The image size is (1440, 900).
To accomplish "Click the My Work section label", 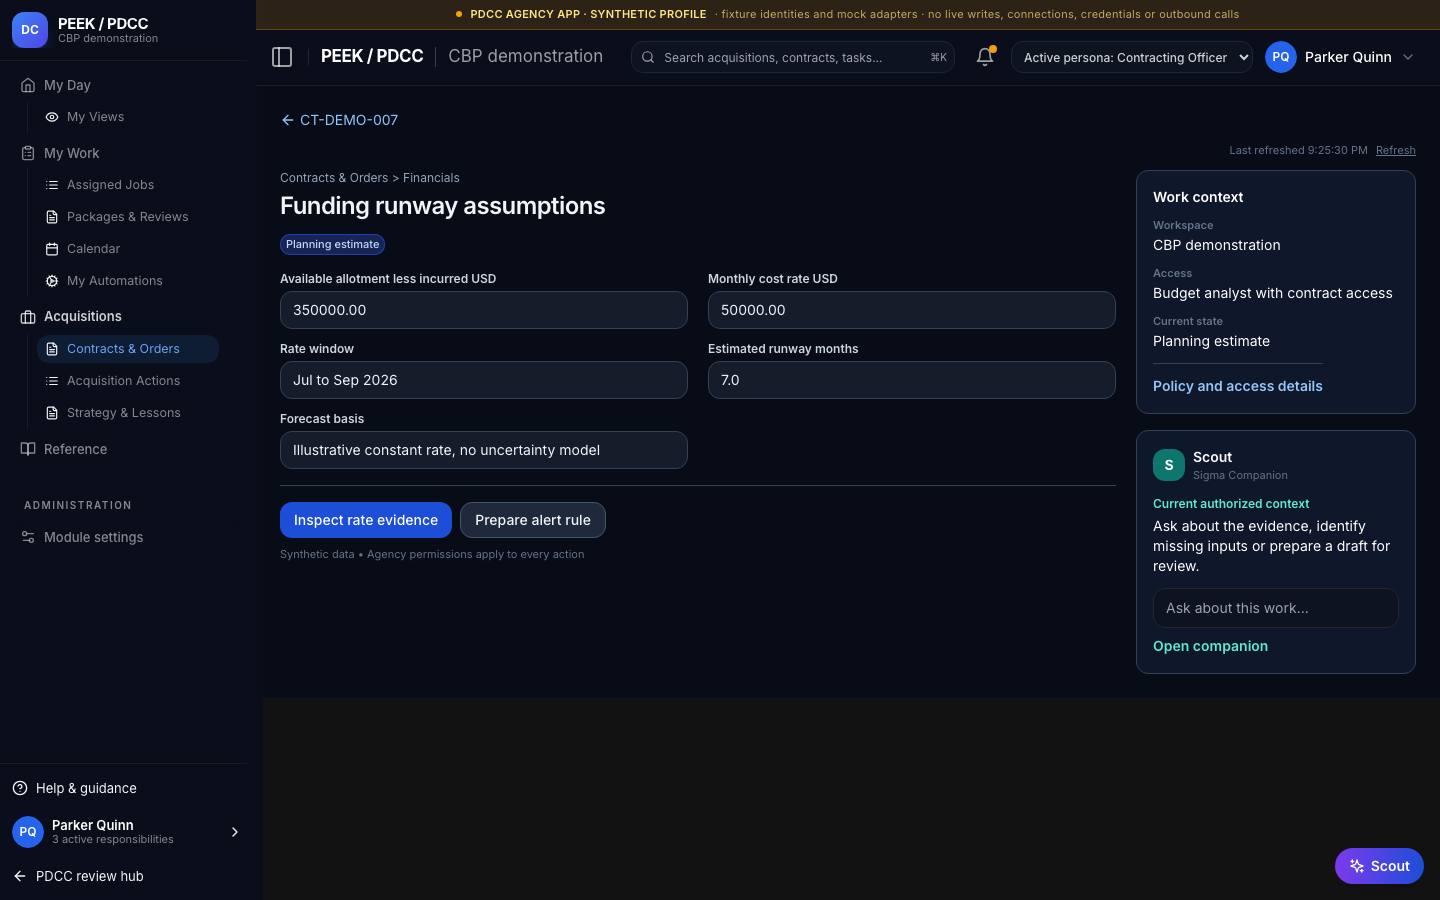I will pyautogui.click(x=72, y=153).
